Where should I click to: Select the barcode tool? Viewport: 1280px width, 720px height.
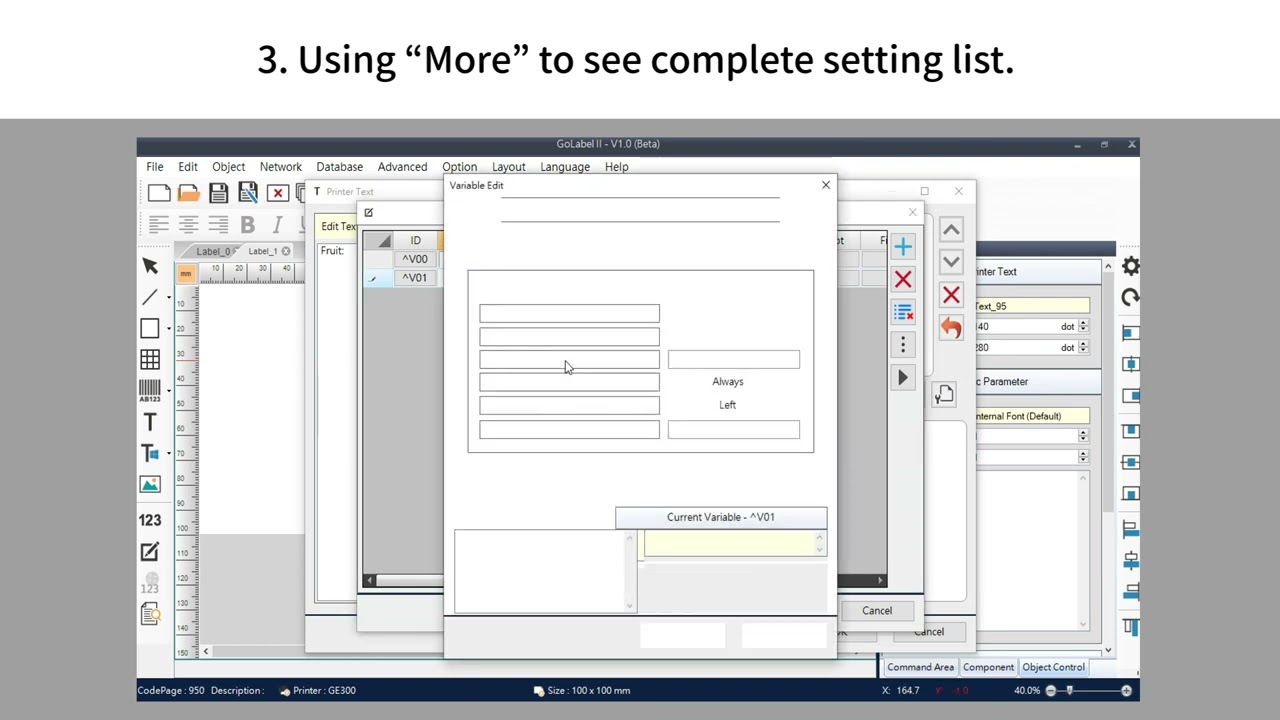[x=150, y=391]
